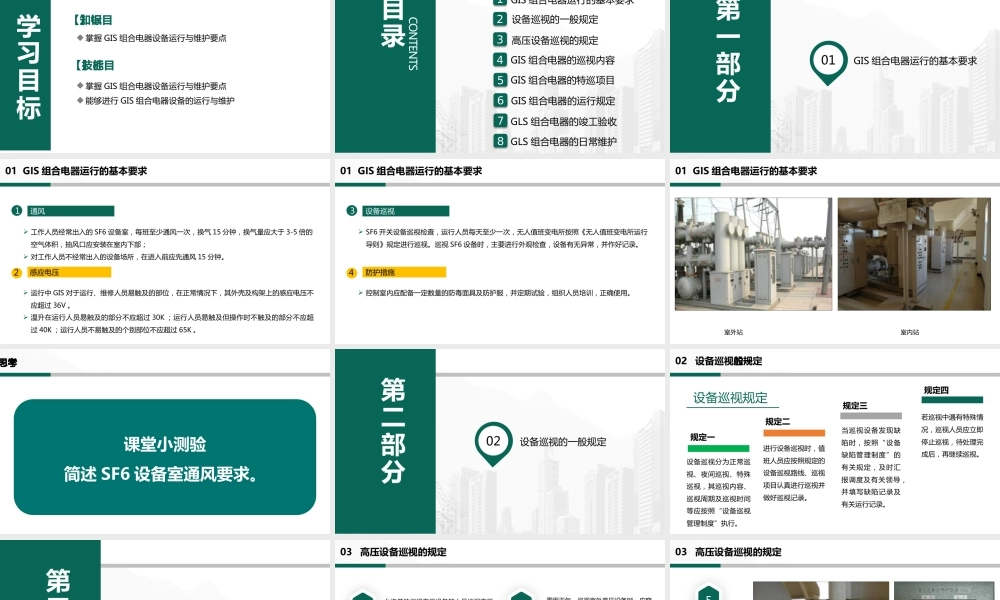Click the green bar under 规定一
1000x600 pixels.
coord(718,449)
